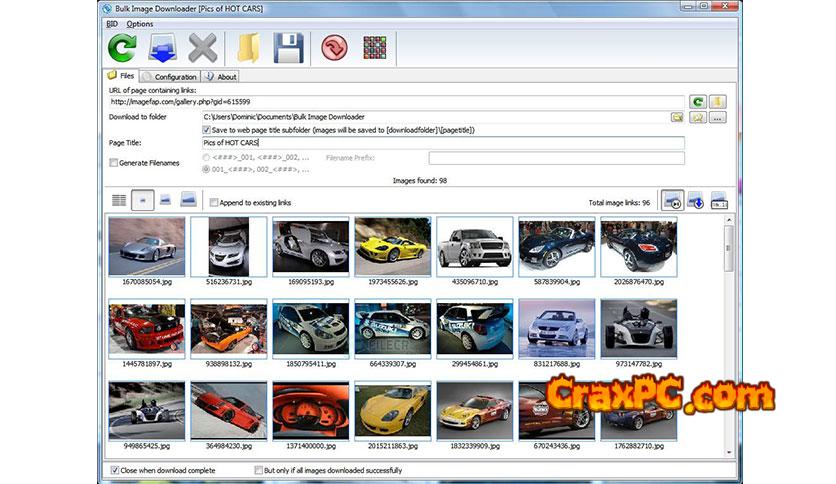Click the blue download arrow toolbar icon
This screenshot has width=836, height=484.
coord(162,48)
